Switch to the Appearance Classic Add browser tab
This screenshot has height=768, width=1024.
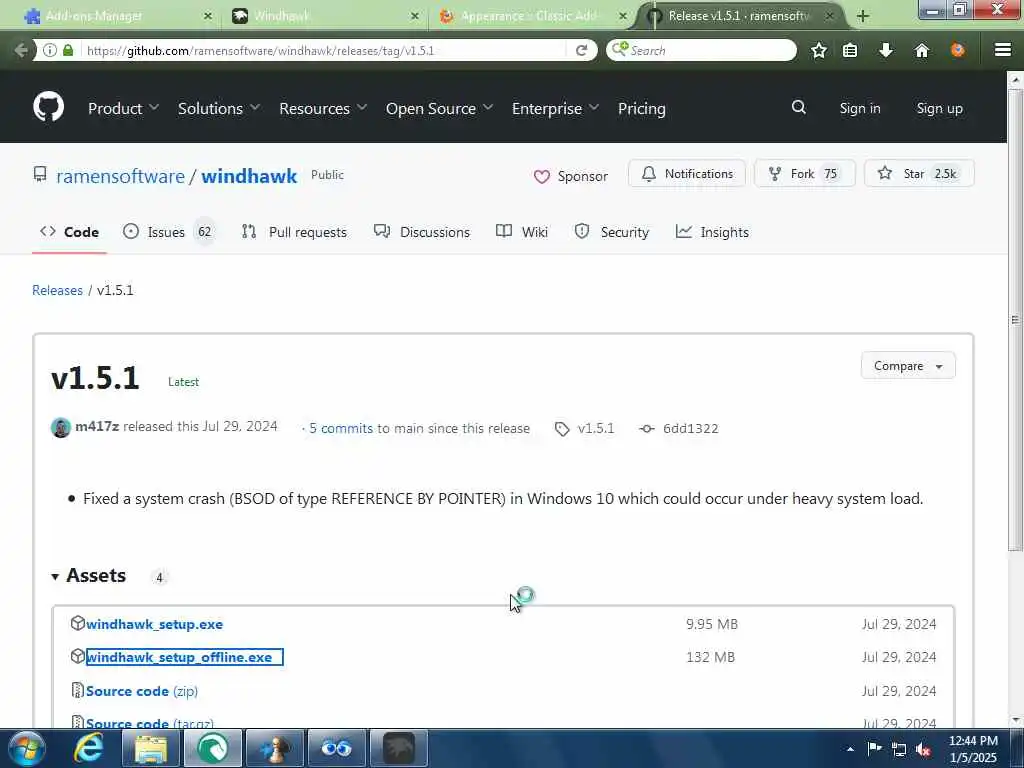[x=532, y=16]
